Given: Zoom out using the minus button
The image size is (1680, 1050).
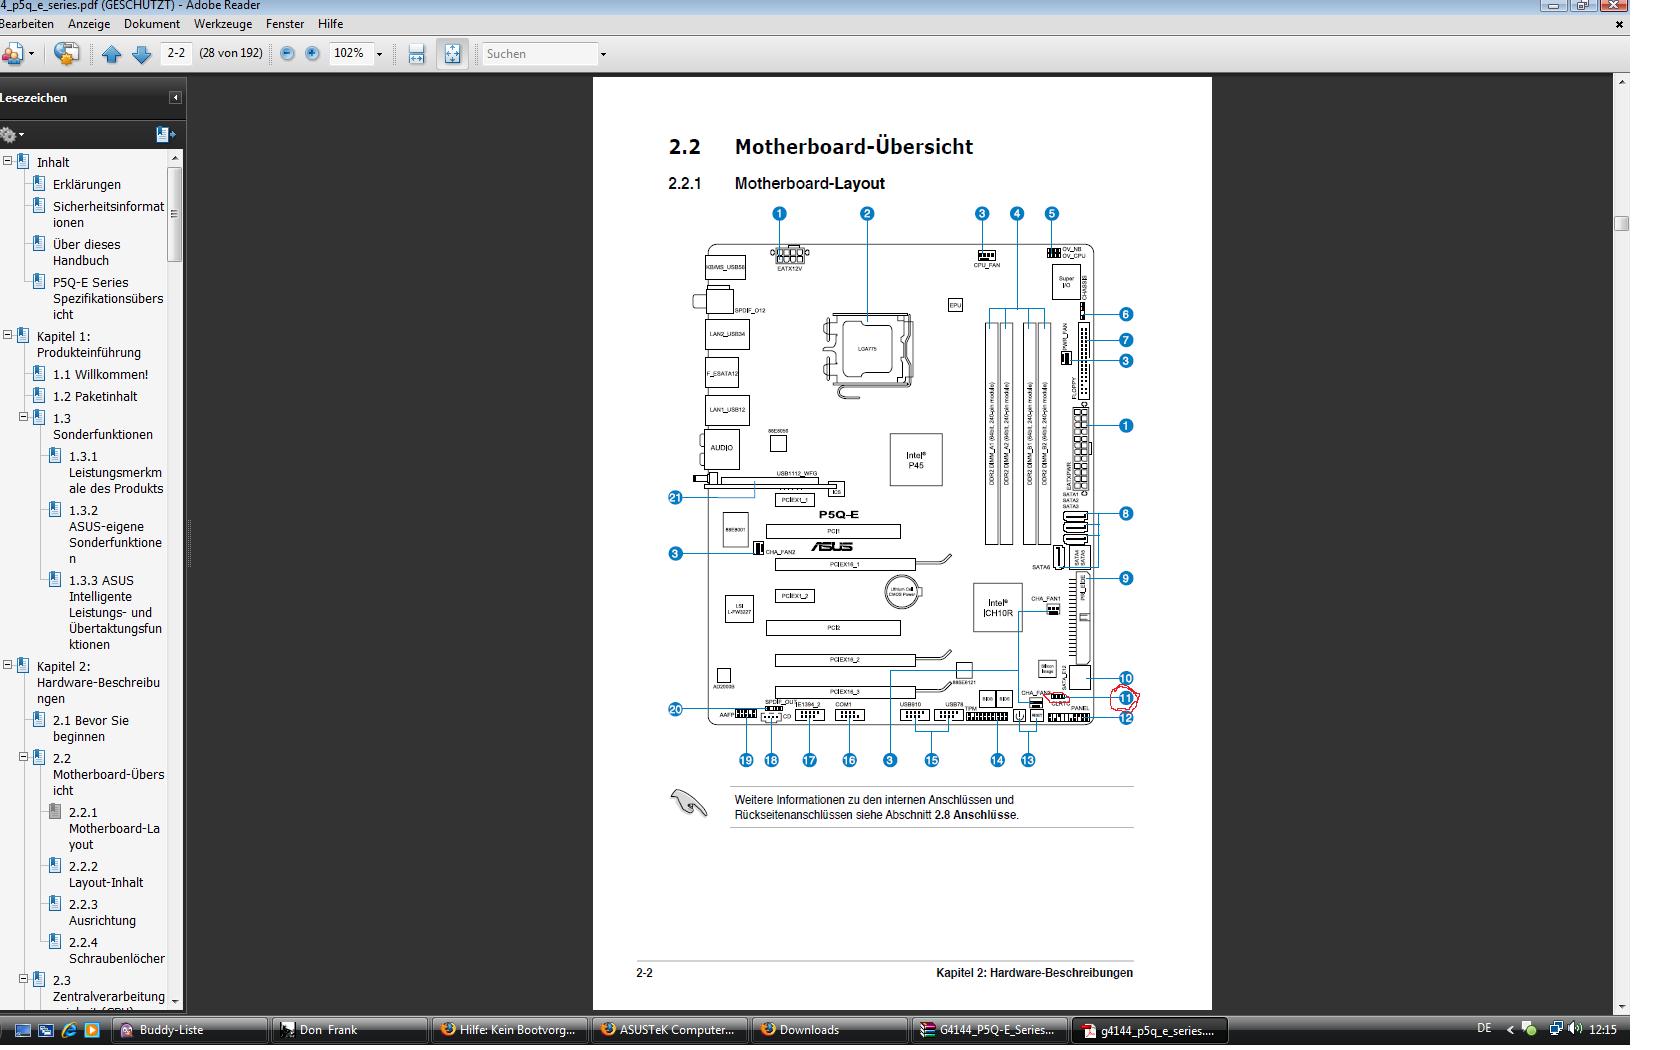Looking at the screenshot, I should click(287, 53).
